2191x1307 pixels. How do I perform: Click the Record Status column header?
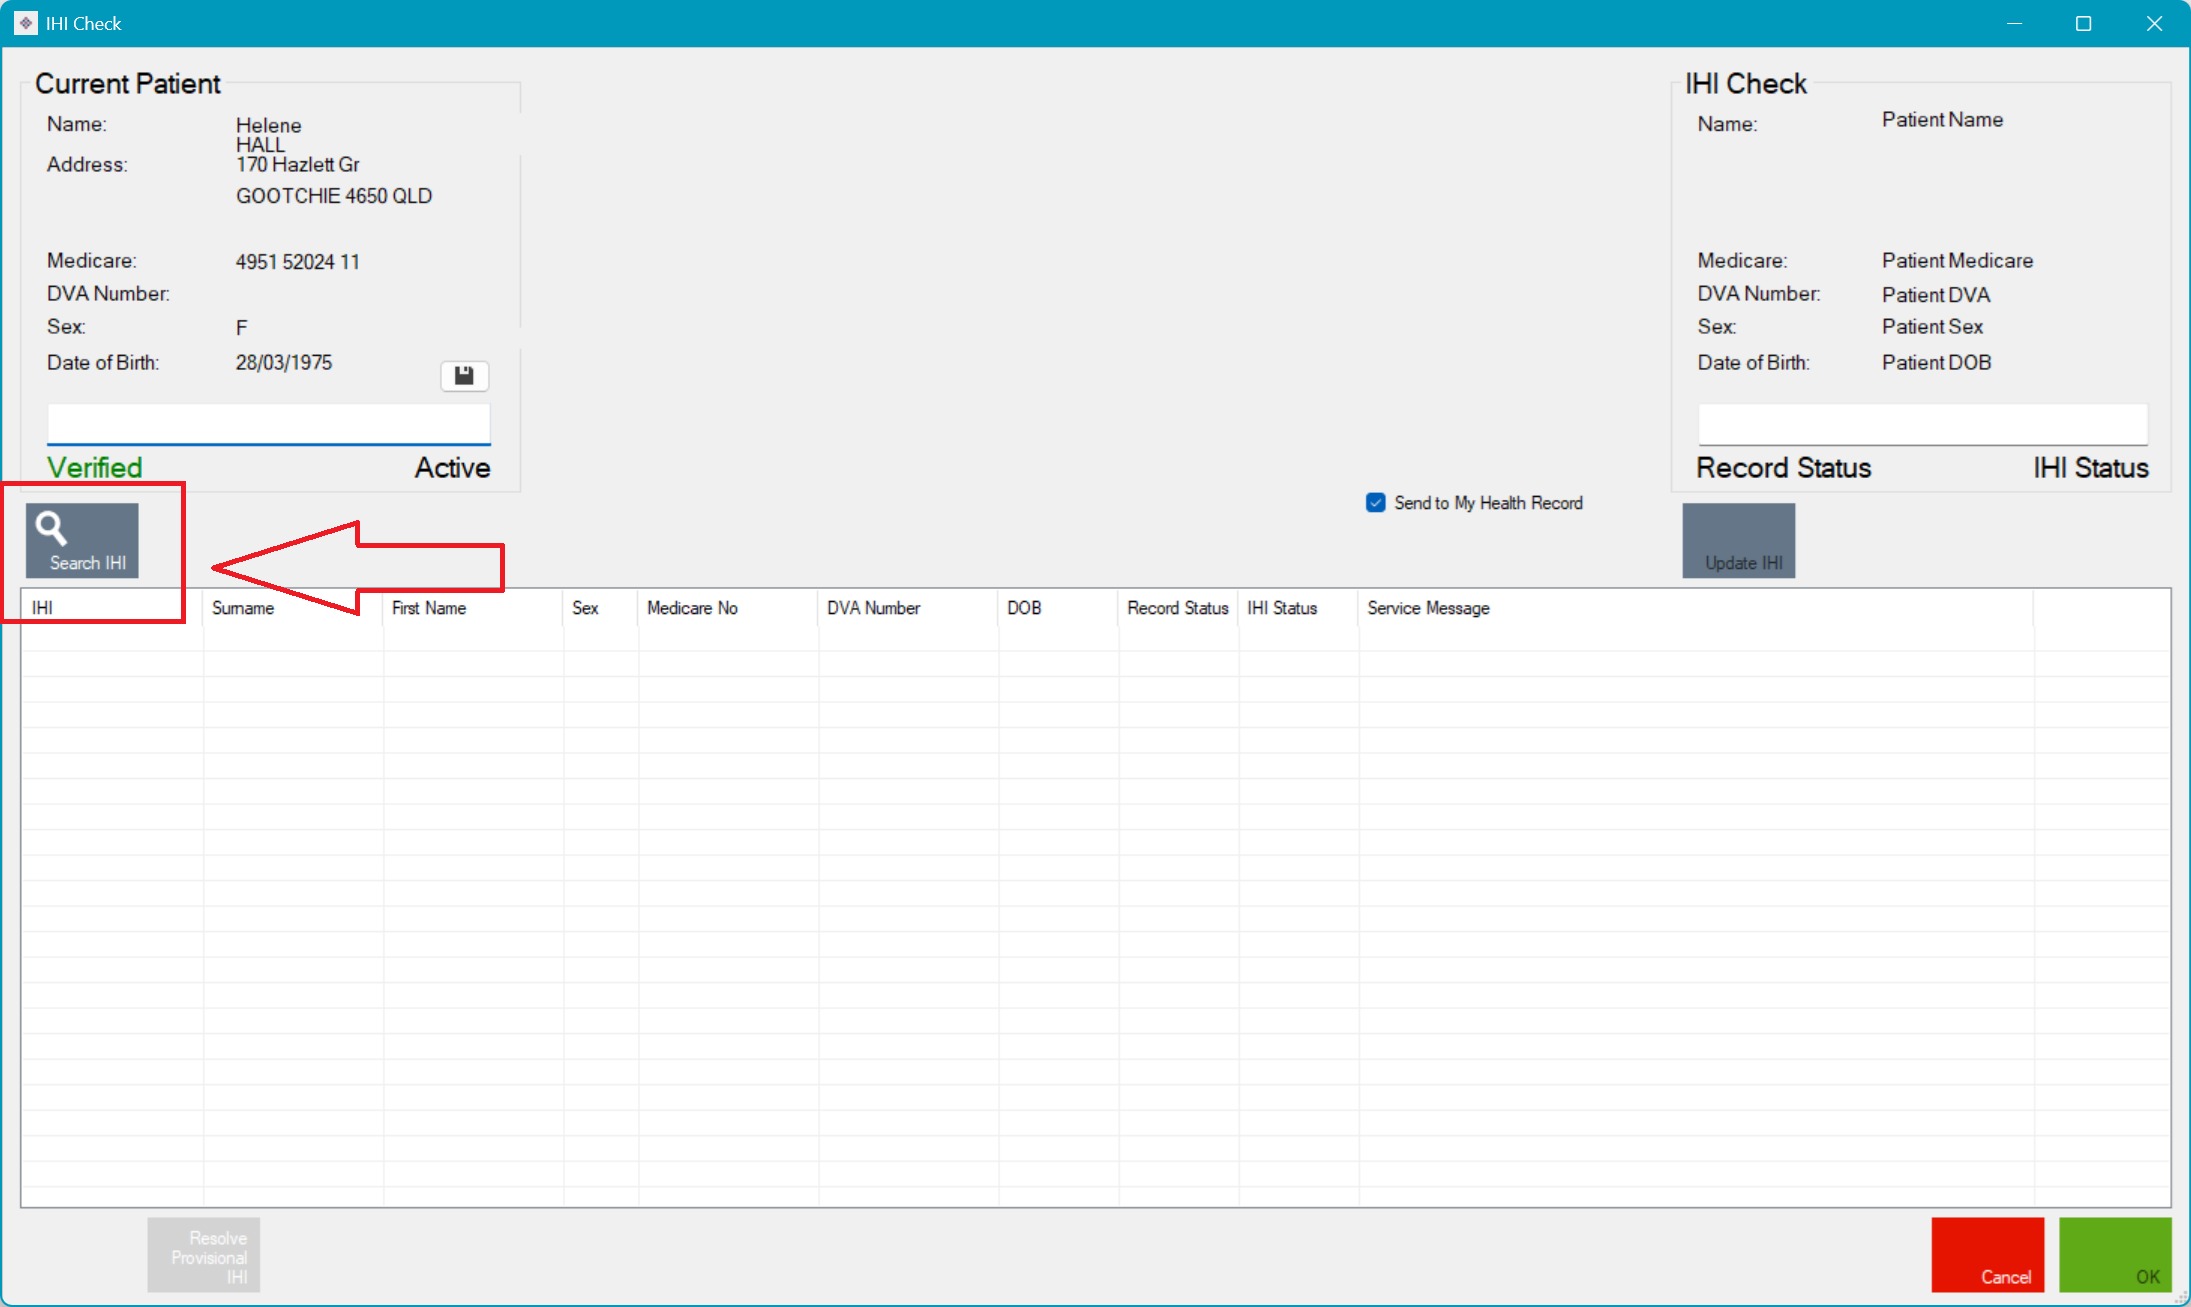(x=1177, y=608)
